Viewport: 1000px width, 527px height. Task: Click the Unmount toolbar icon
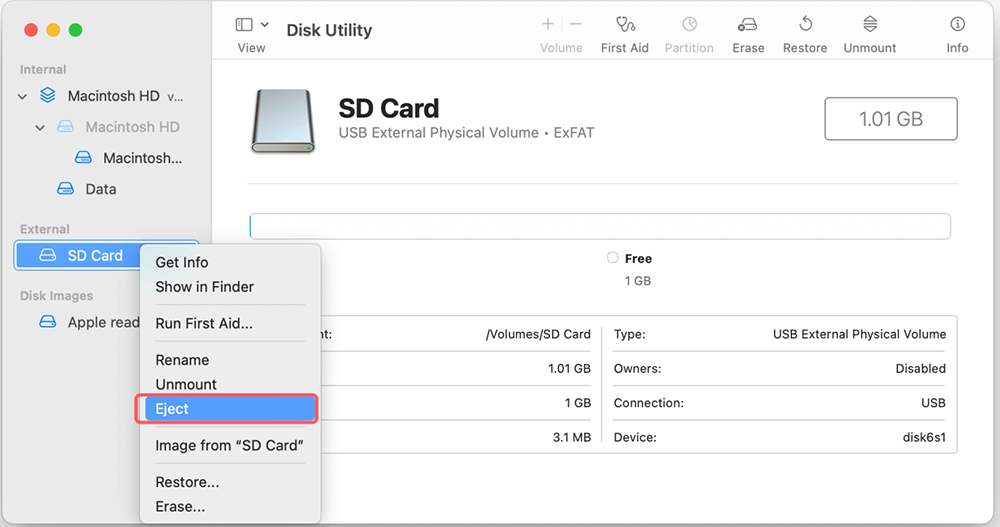pyautogui.click(x=870, y=24)
